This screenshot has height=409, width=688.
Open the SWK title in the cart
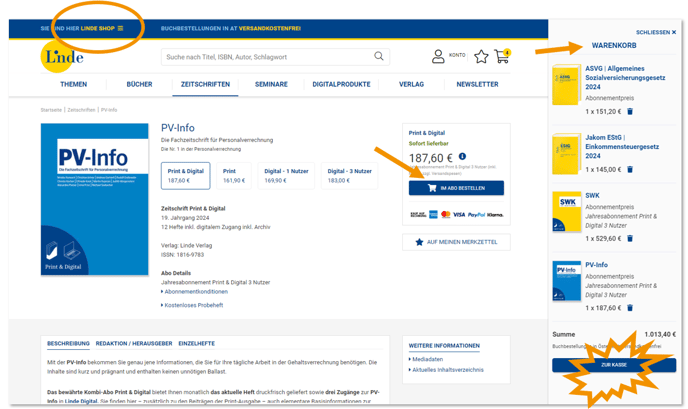(592, 195)
